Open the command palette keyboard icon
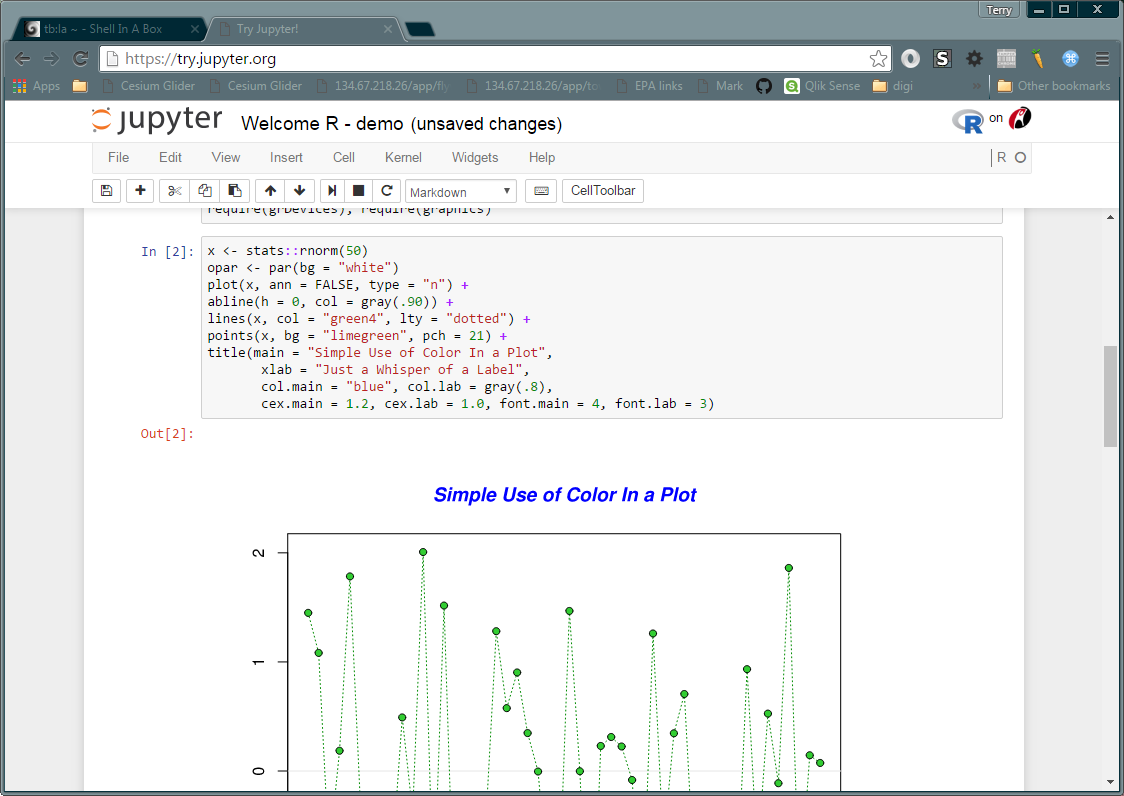Viewport: 1124px width, 796px height. pos(540,191)
